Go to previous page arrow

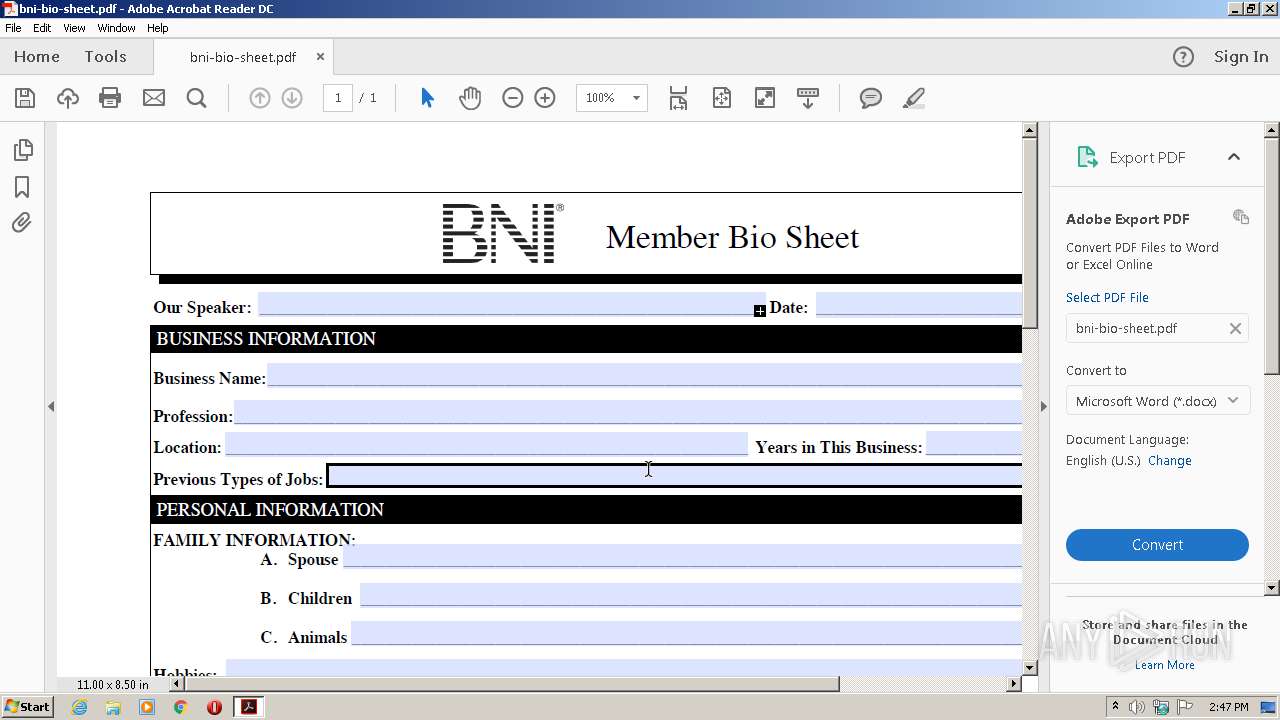click(259, 98)
